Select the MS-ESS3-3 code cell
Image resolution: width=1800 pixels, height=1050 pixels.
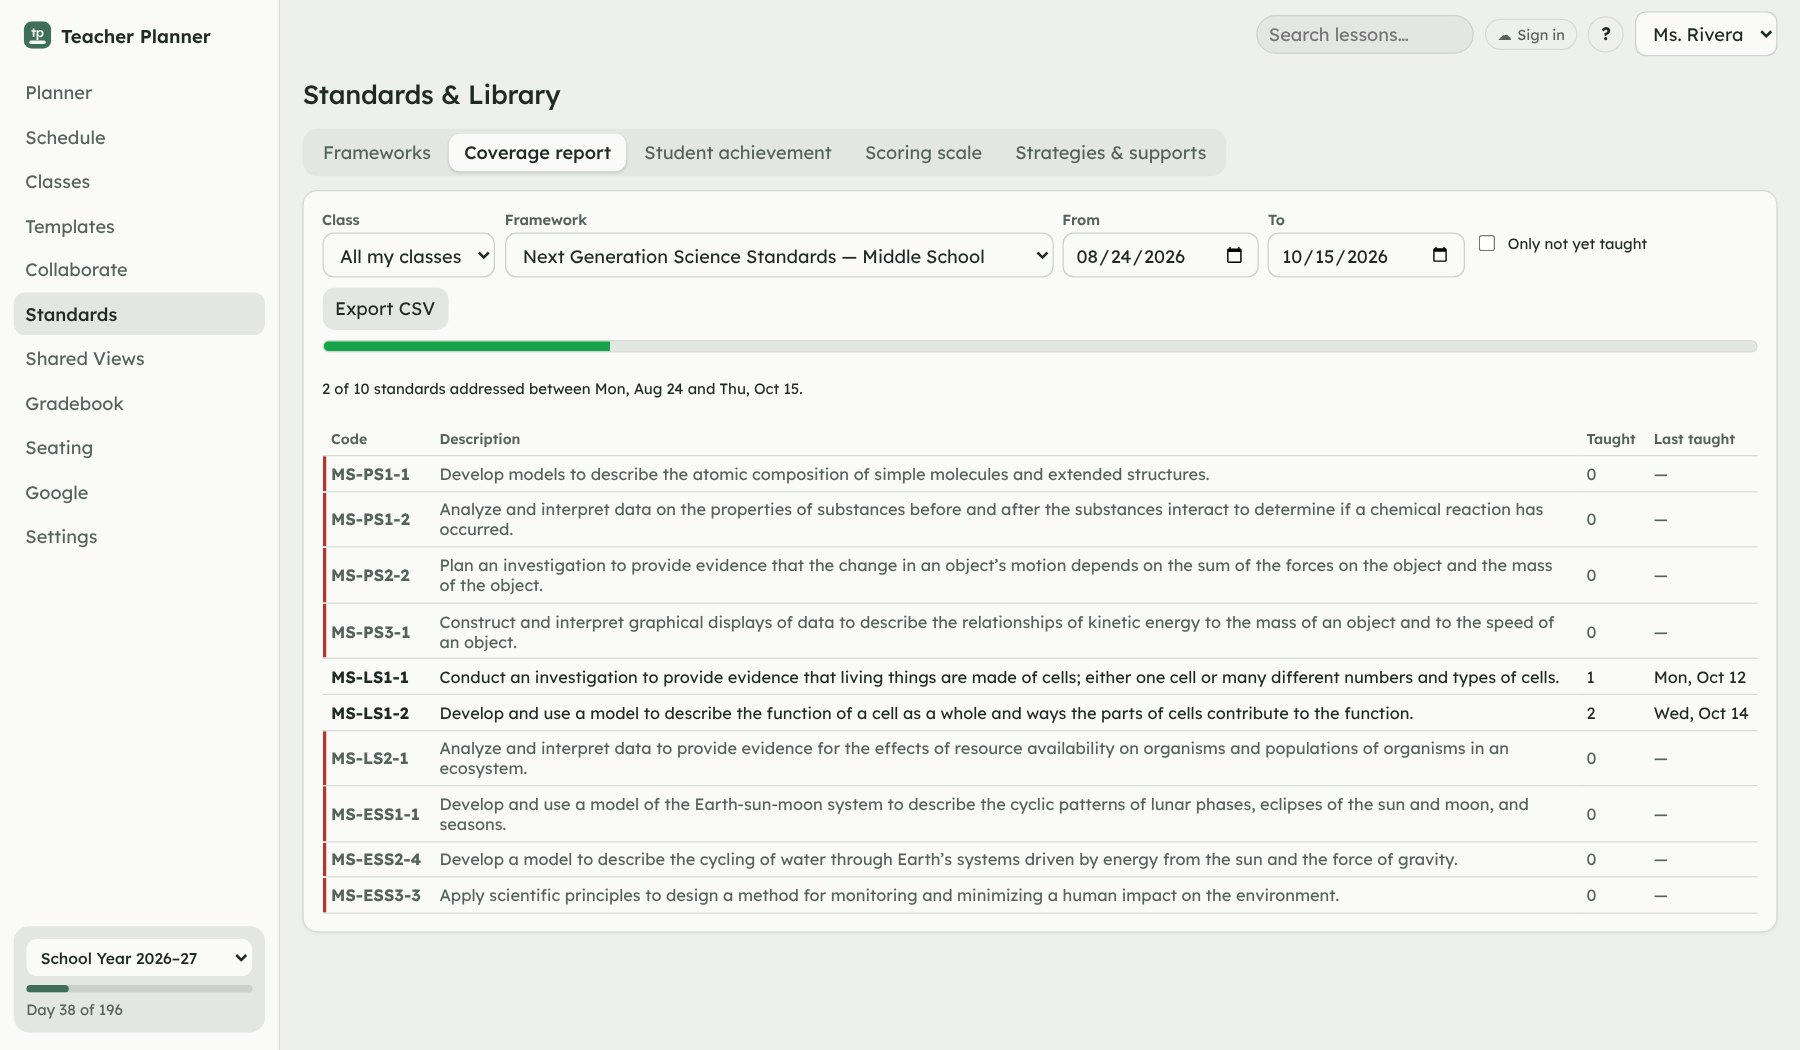(376, 895)
